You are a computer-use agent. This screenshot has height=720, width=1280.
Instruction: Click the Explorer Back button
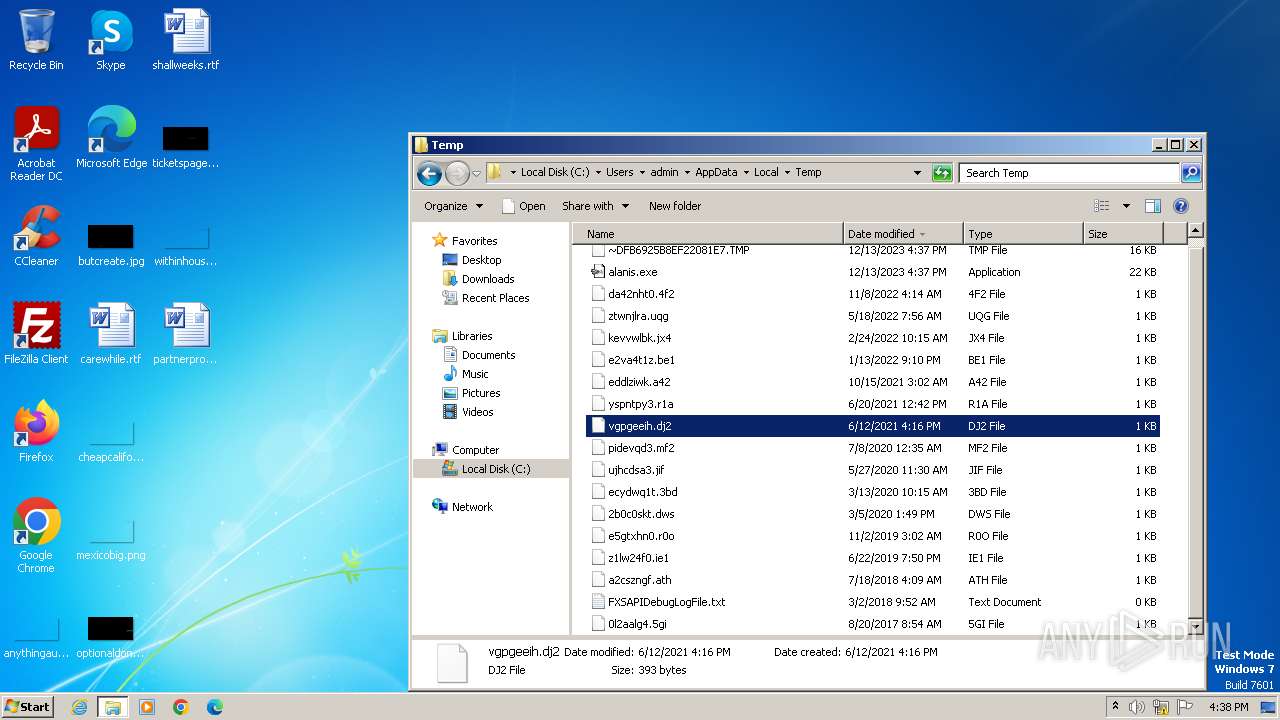(x=430, y=173)
